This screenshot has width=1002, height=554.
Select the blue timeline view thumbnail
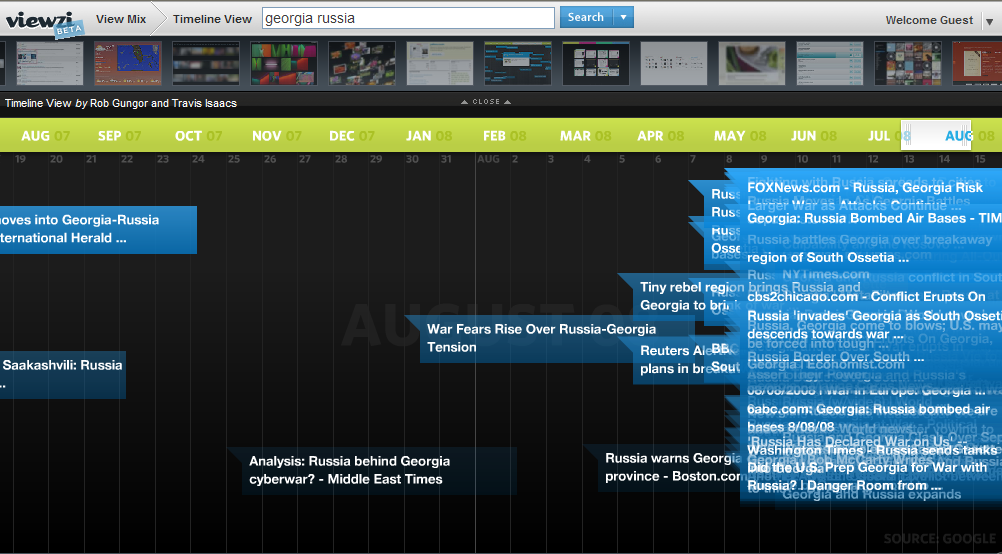(518, 63)
